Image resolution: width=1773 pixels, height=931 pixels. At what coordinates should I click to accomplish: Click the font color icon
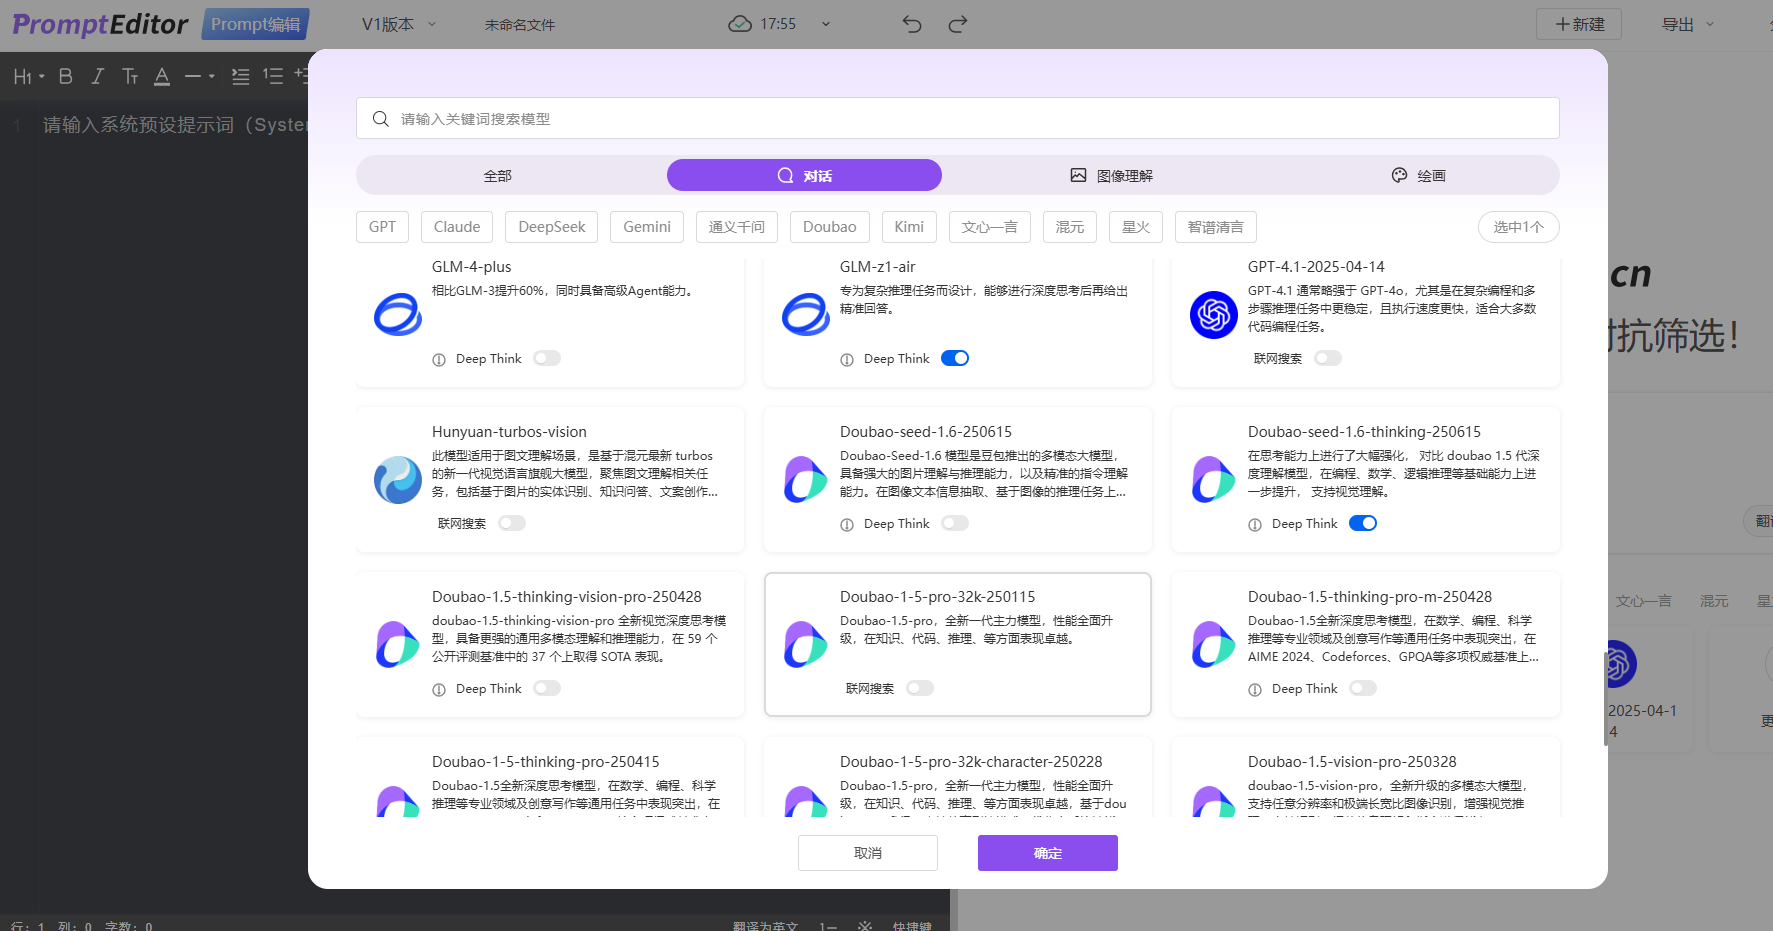point(162,76)
